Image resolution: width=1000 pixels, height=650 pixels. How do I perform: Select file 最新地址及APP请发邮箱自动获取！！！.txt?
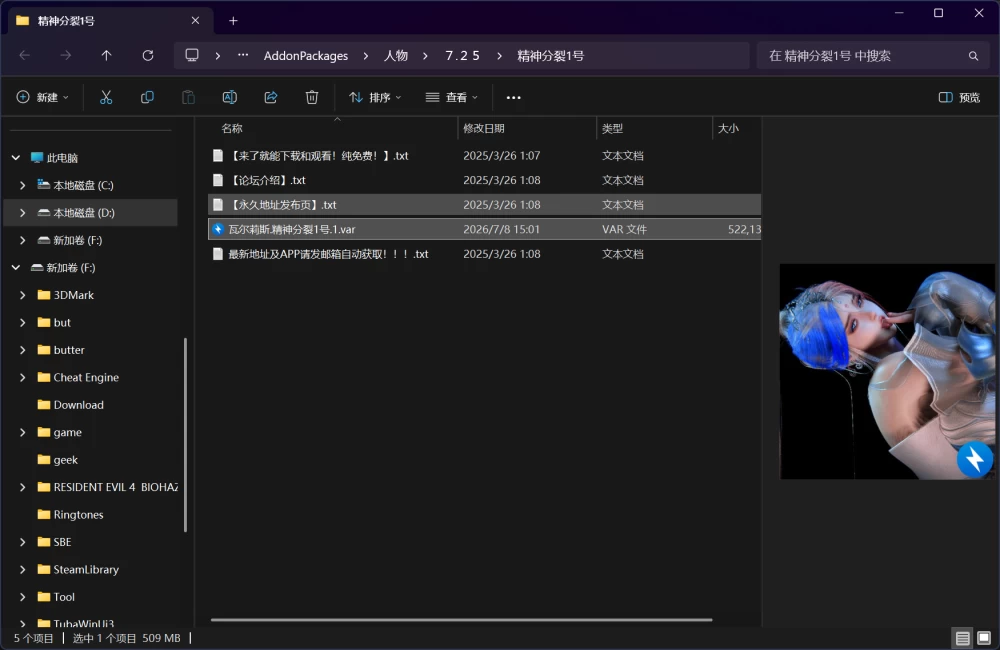coord(485,254)
